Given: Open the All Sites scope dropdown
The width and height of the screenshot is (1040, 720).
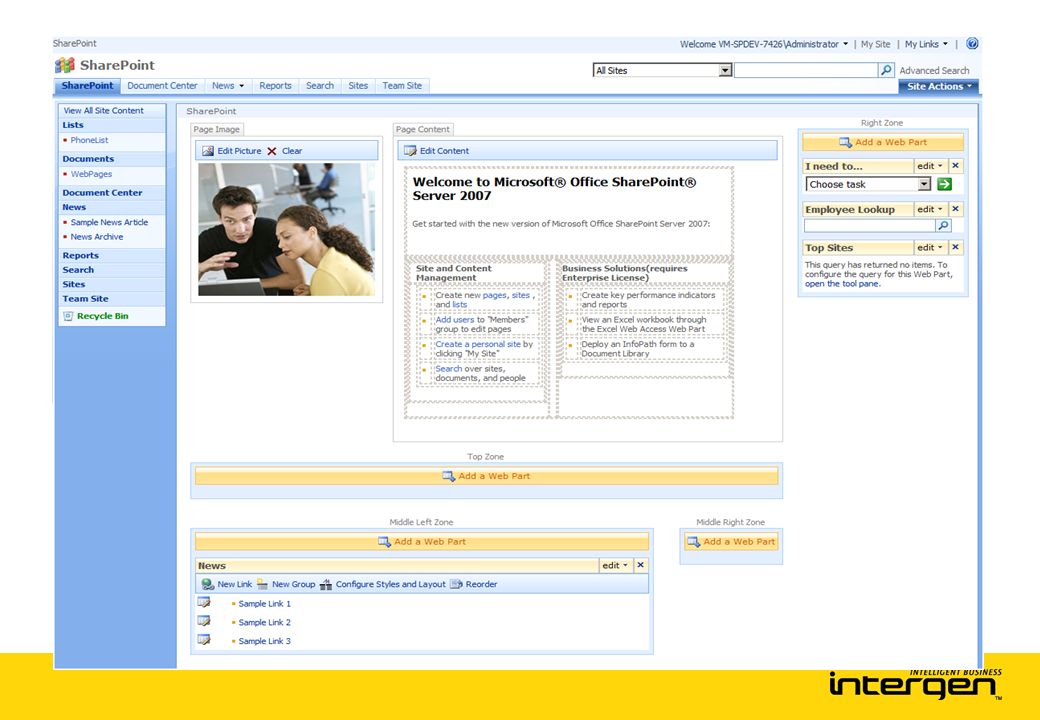Looking at the screenshot, I should 725,70.
